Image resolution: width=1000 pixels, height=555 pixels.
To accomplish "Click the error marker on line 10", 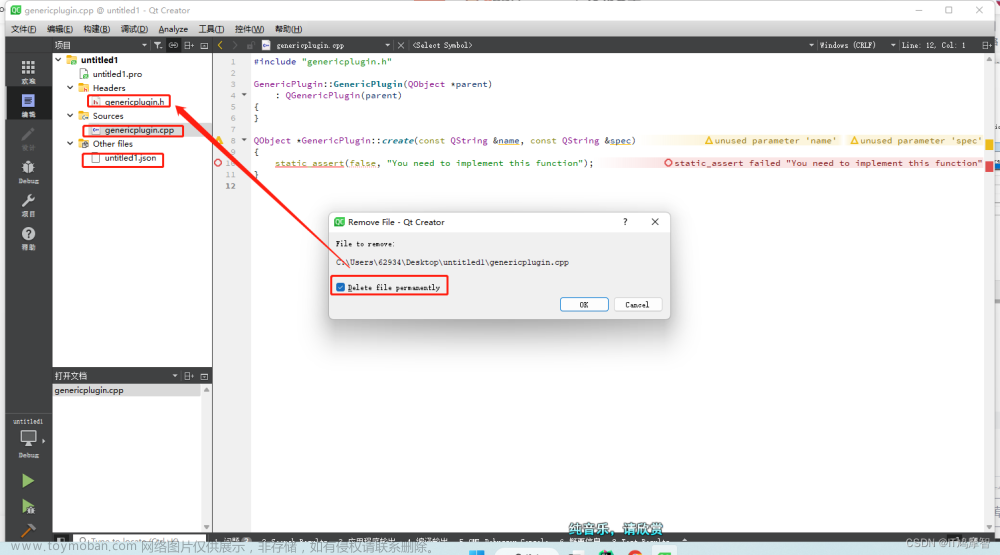I will [218, 163].
